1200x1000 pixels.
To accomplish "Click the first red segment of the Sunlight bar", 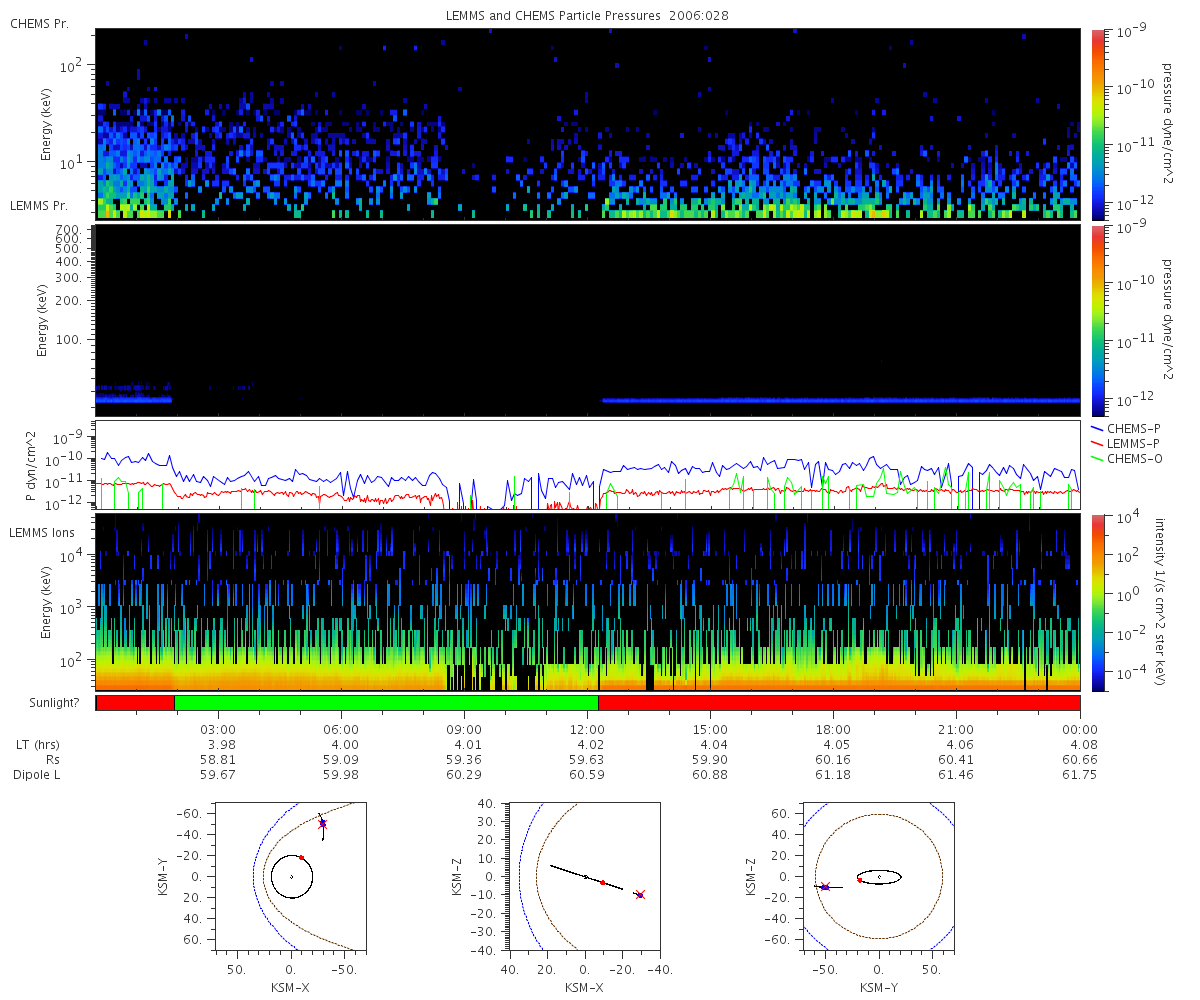I will tap(135, 703).
